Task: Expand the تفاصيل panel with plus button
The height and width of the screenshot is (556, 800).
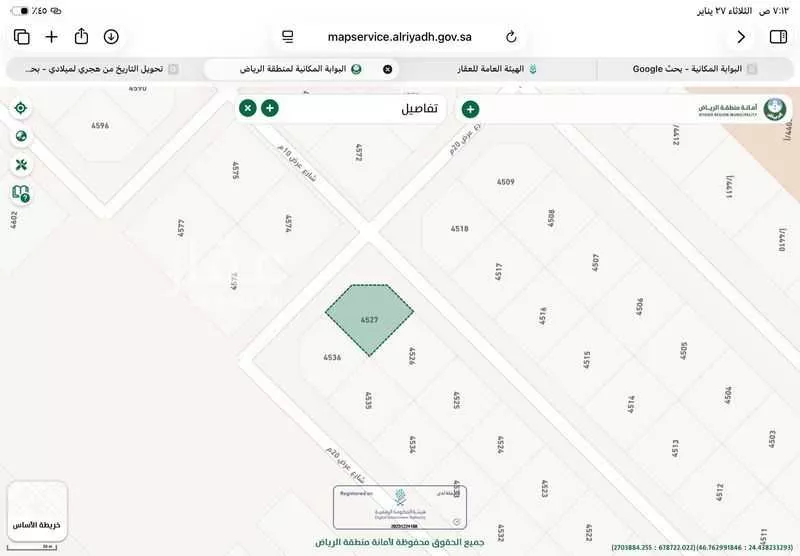Action: click(270, 108)
